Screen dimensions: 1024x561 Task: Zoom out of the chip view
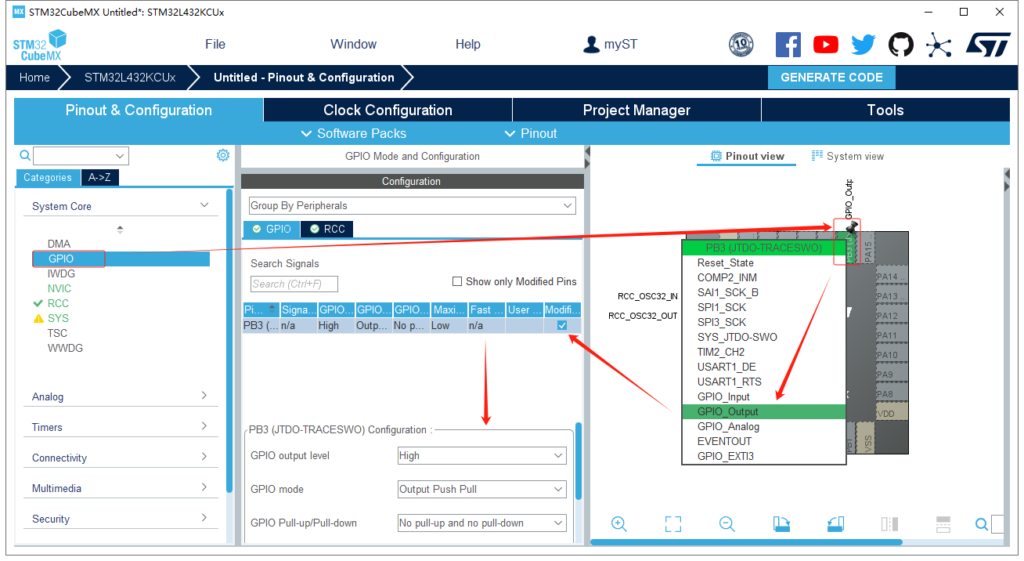pyautogui.click(x=727, y=524)
